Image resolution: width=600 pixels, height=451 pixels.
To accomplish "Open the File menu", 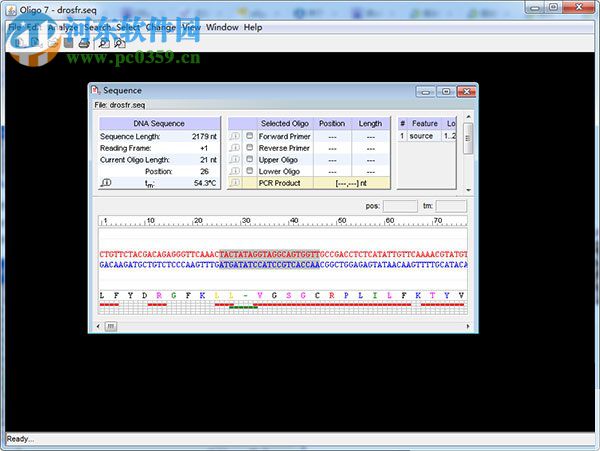I will point(15,27).
